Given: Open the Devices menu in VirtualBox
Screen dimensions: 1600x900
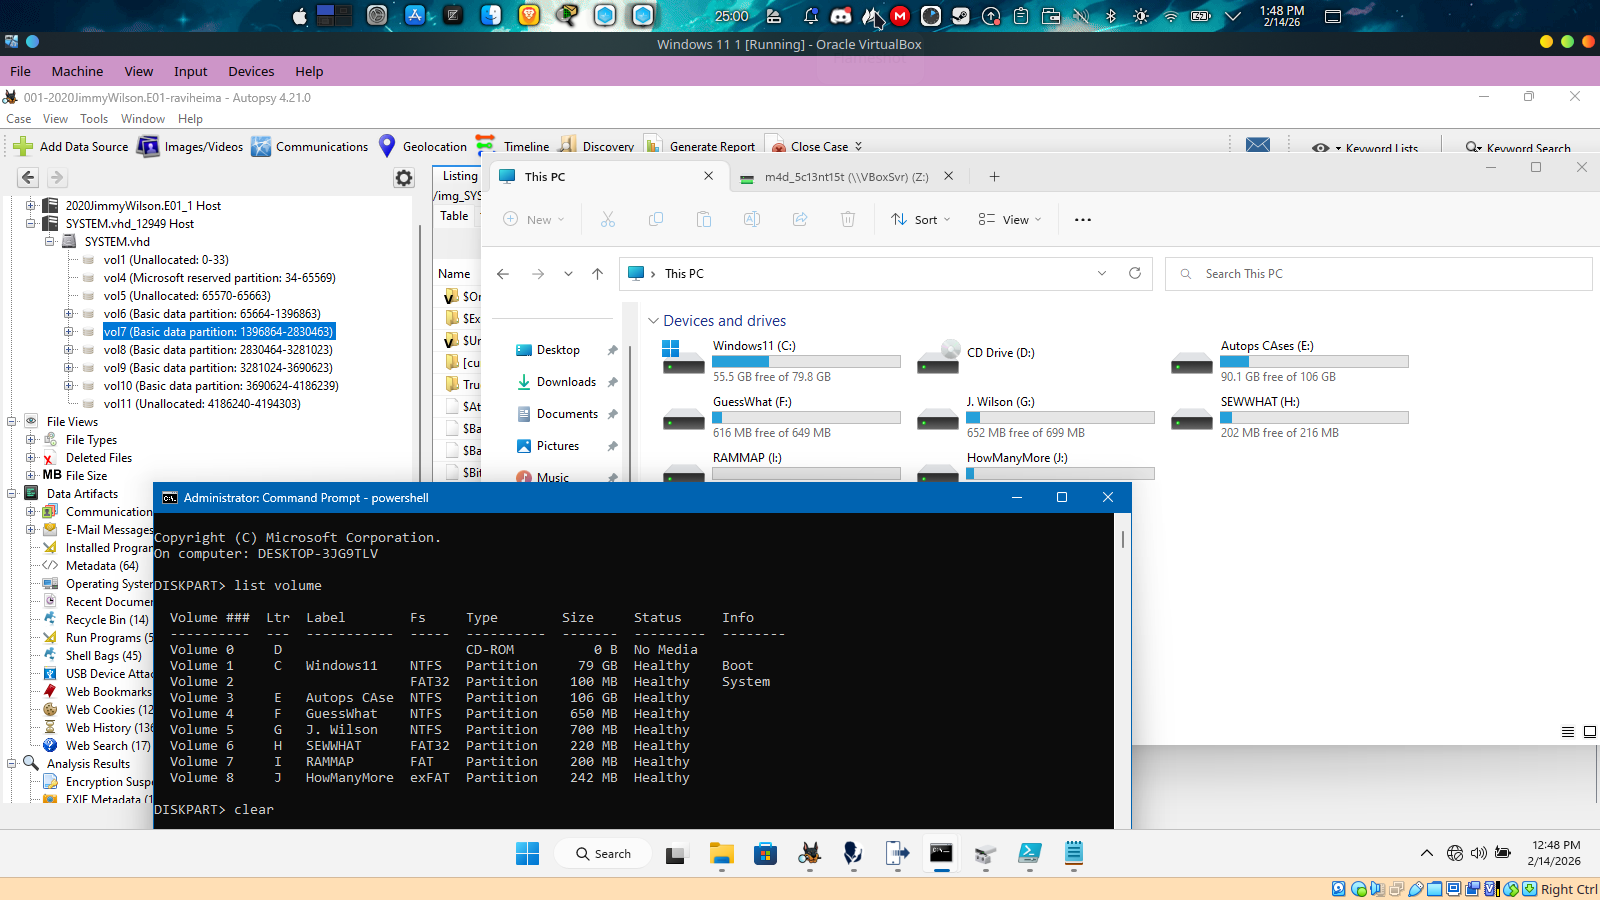Looking at the screenshot, I should point(250,71).
